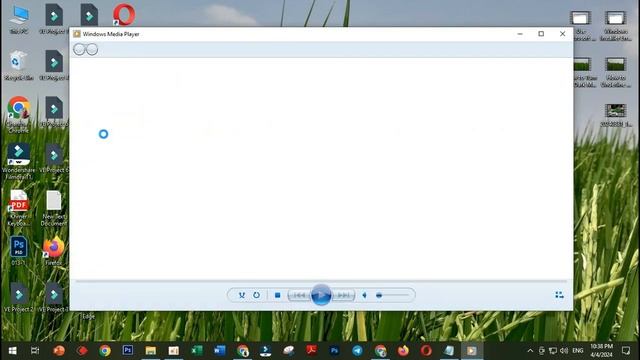Select the Opera desktop shortcut
The image size is (640, 360).
pos(124,16)
